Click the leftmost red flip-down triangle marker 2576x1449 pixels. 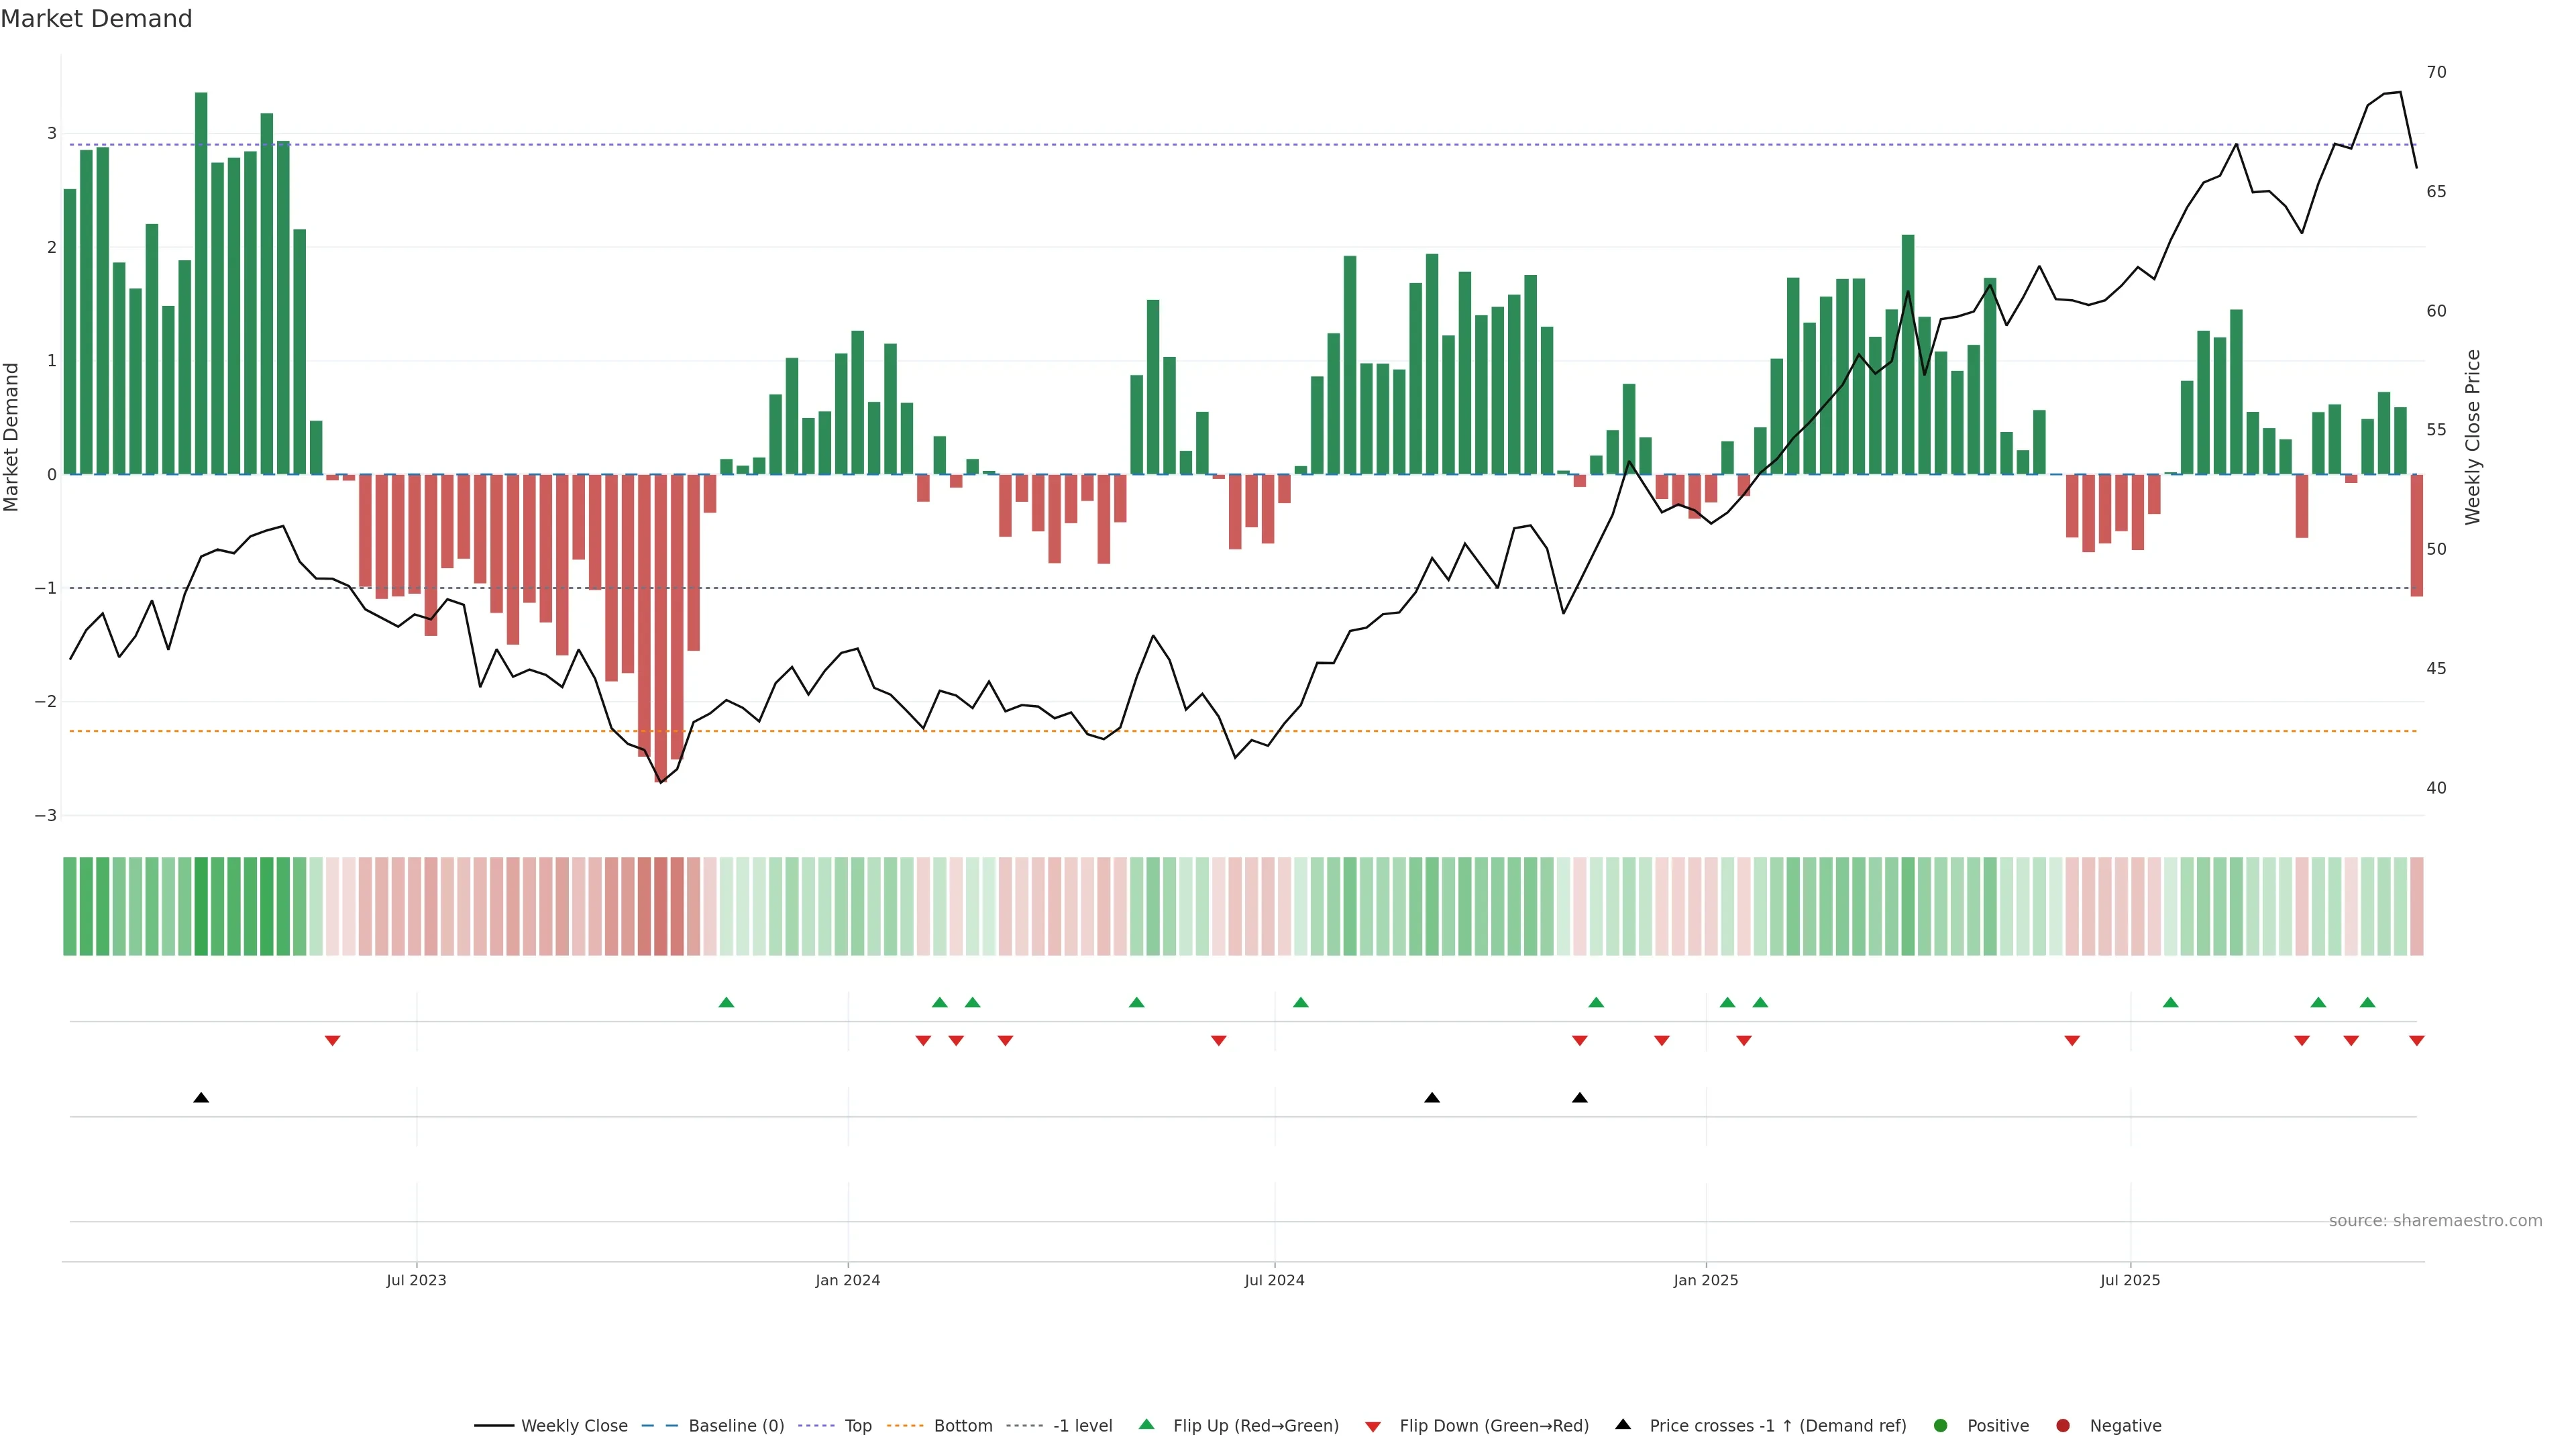click(x=332, y=1041)
